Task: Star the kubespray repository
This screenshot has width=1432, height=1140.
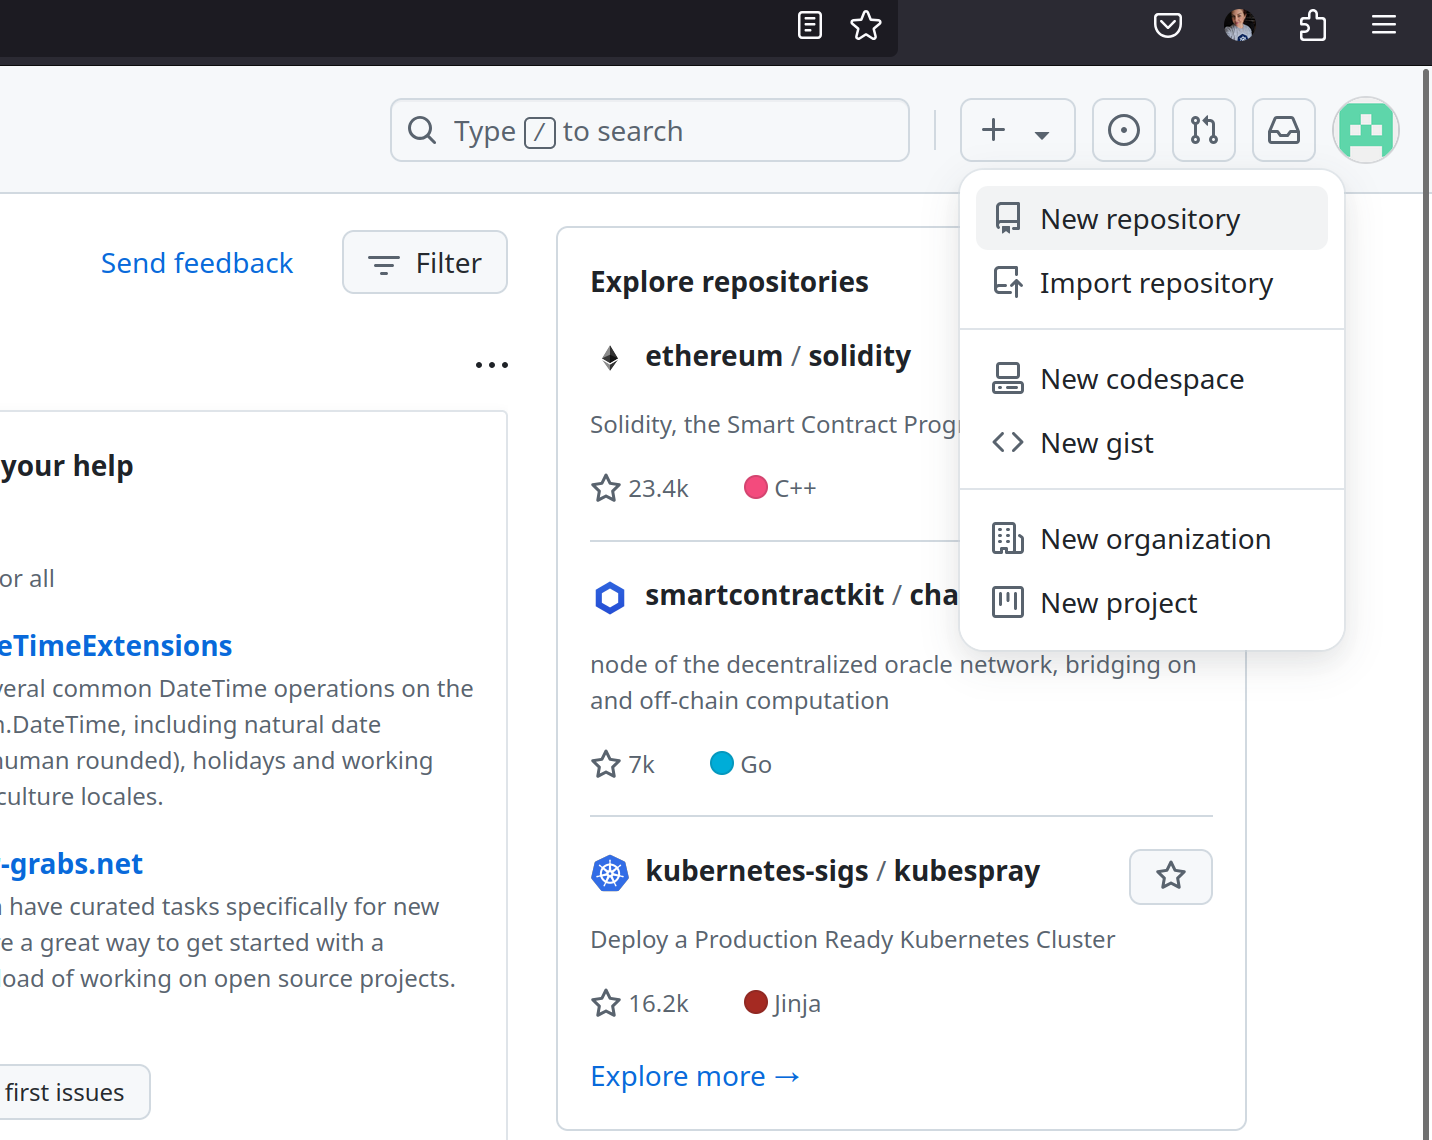Action: [x=1171, y=876]
